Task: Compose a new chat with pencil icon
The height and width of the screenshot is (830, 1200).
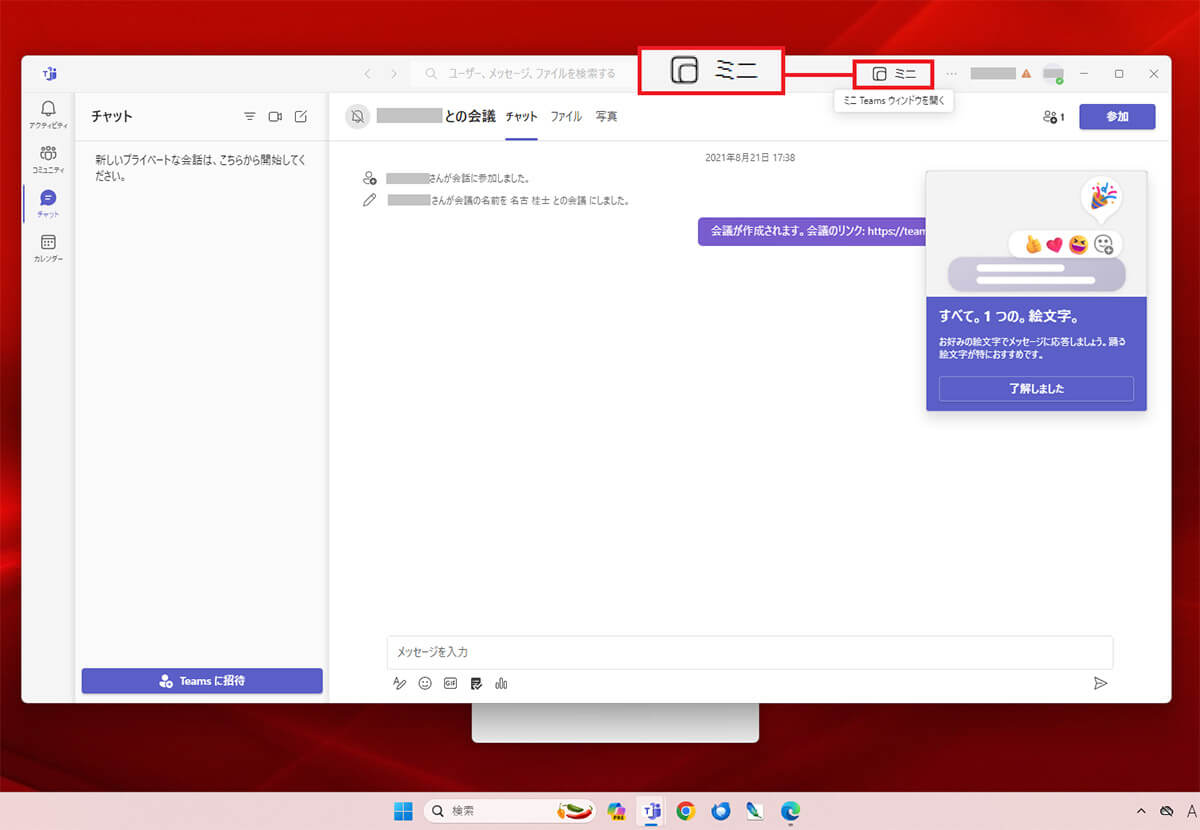Action: pyautogui.click(x=301, y=117)
